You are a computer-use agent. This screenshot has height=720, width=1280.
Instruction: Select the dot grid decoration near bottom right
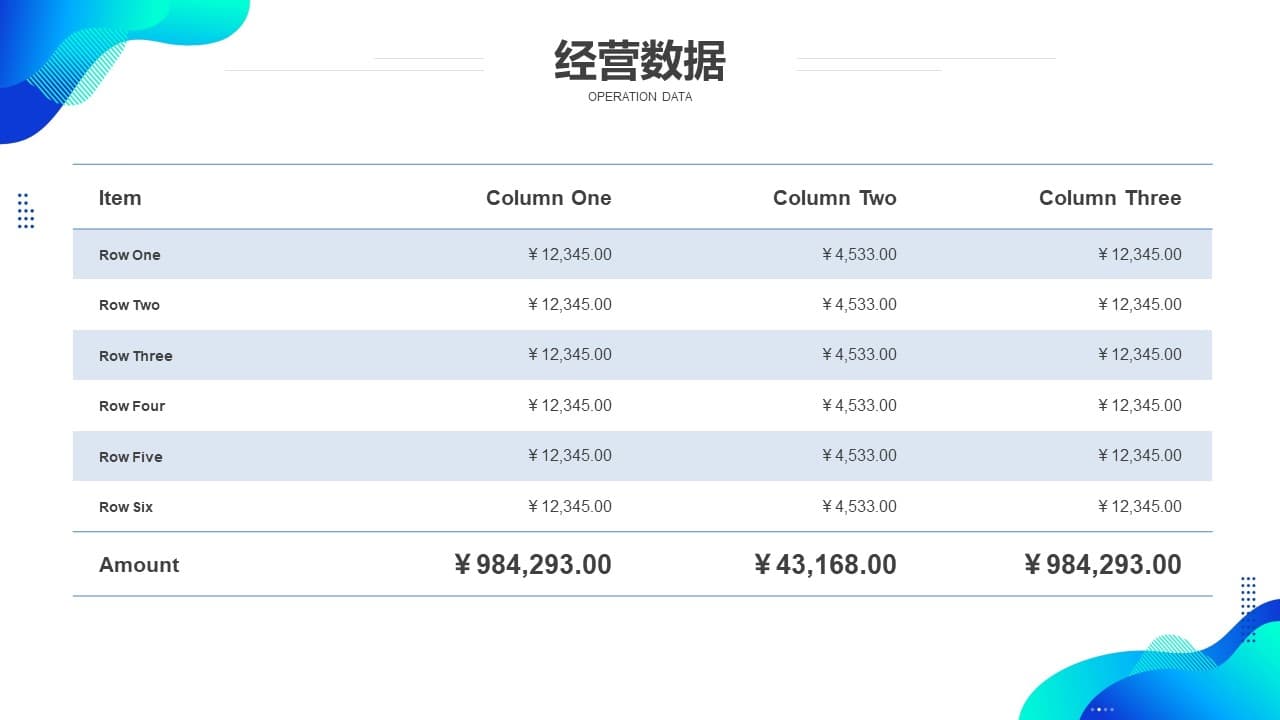tap(1248, 608)
